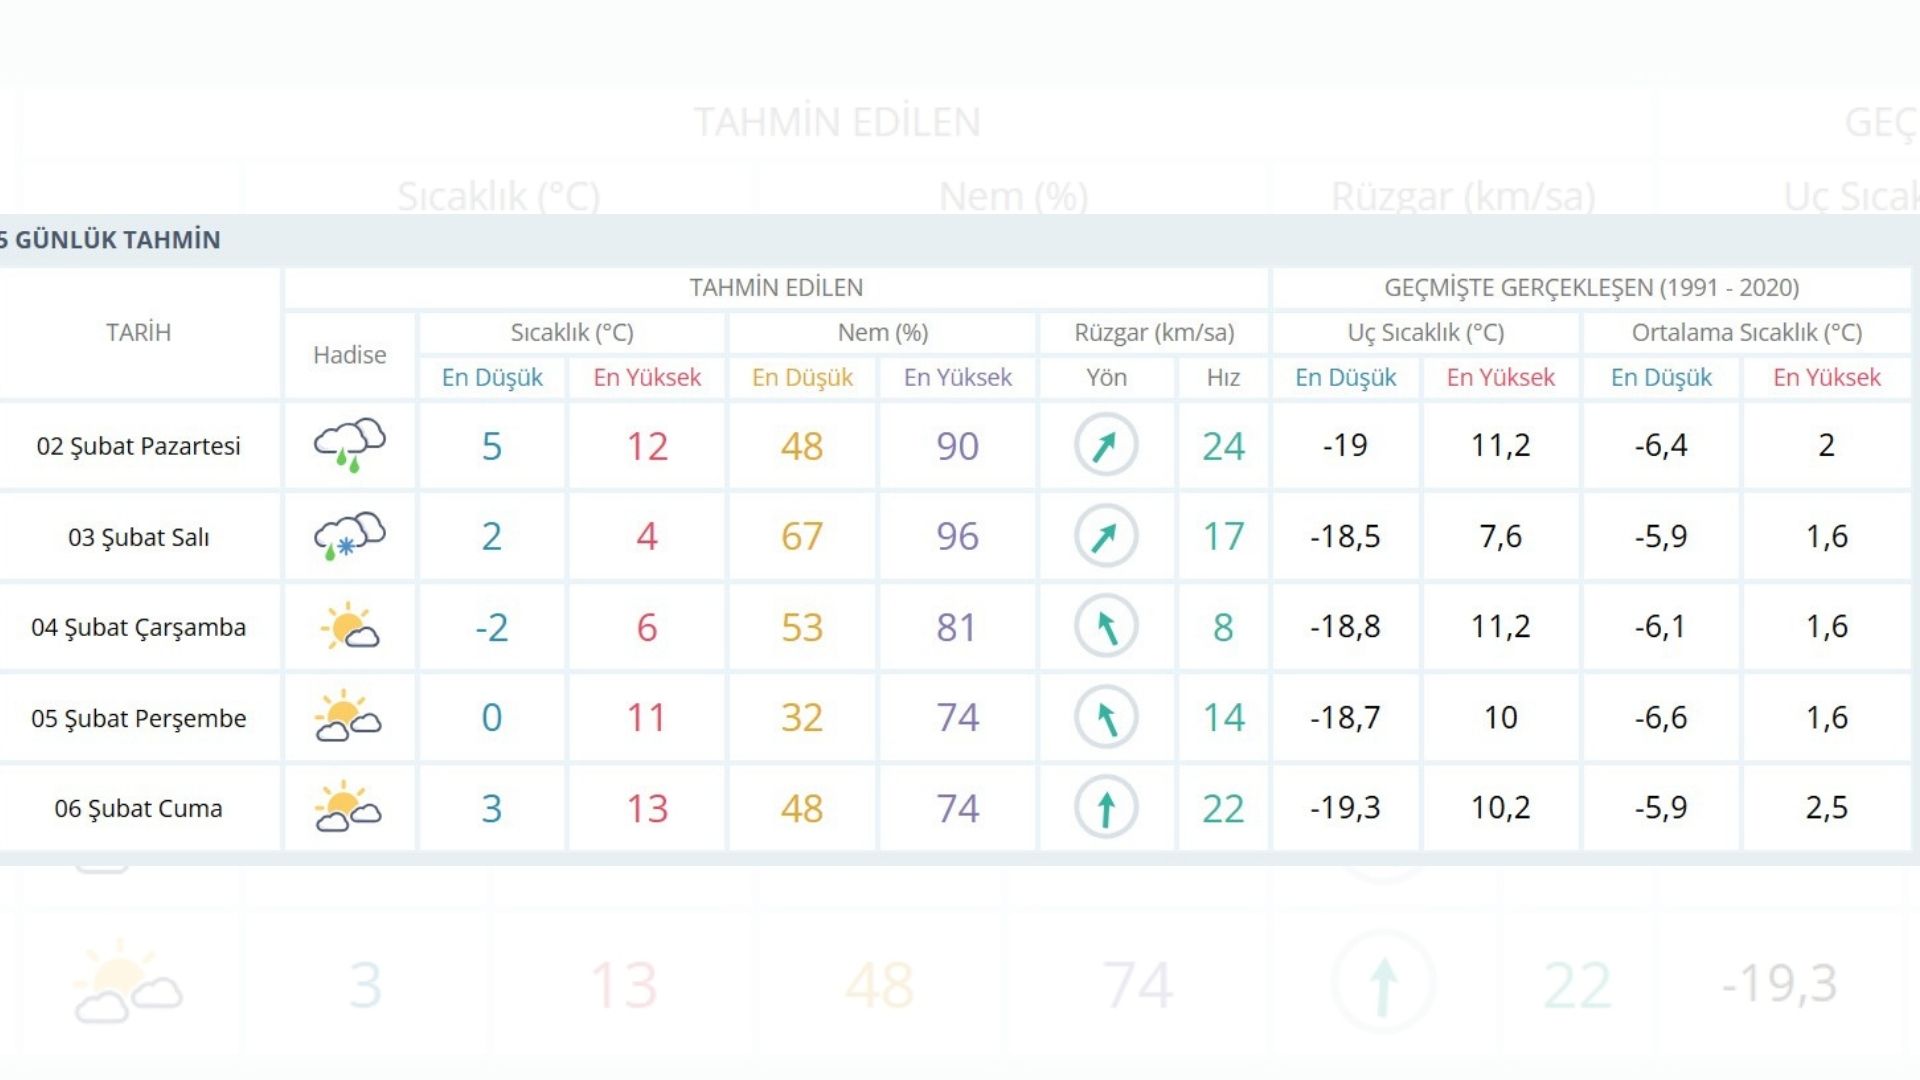
Task: Click the TARİH column header
Action: 139,332
